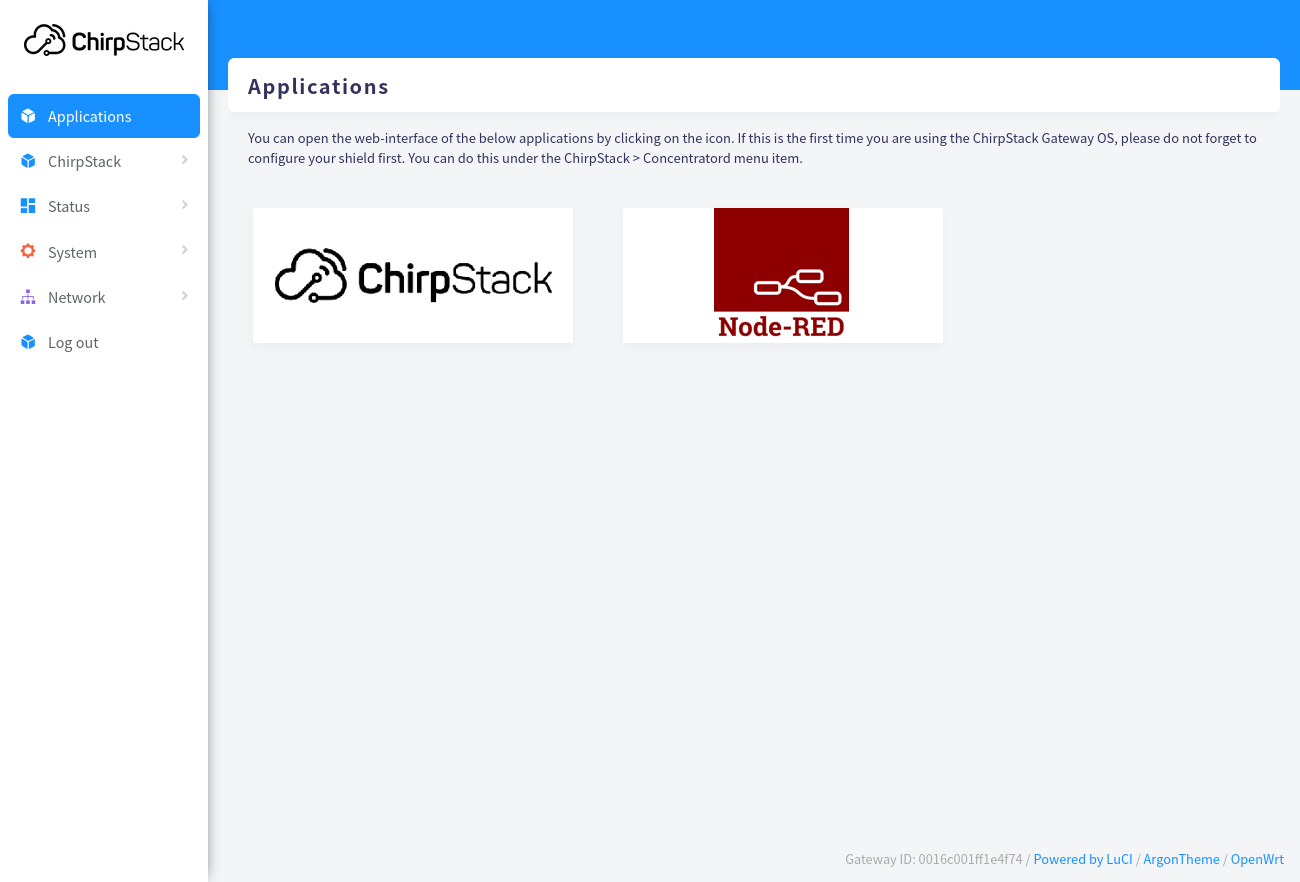The width and height of the screenshot is (1300, 882).
Task: Select the System menu label
Action: pyautogui.click(x=72, y=252)
